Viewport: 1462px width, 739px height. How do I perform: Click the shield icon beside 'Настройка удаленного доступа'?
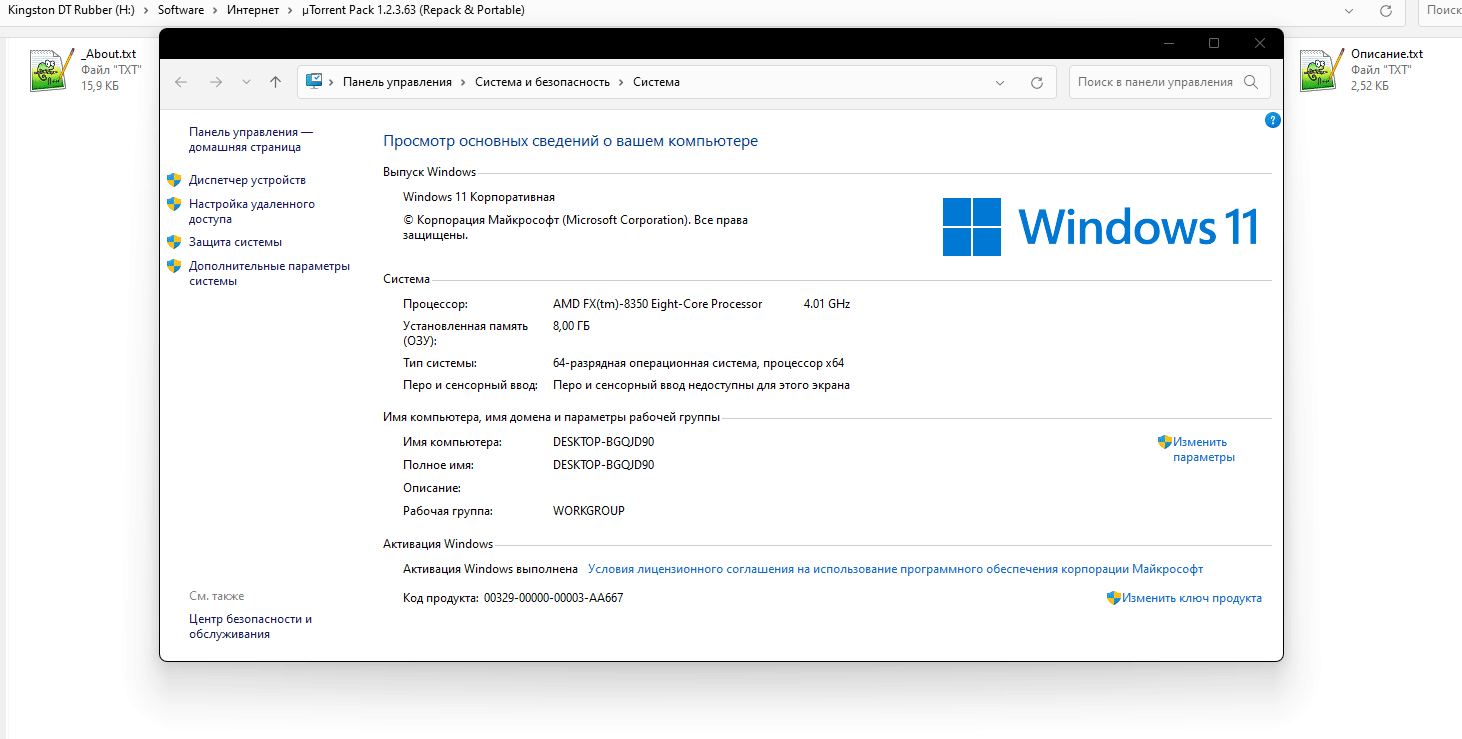[x=174, y=204]
